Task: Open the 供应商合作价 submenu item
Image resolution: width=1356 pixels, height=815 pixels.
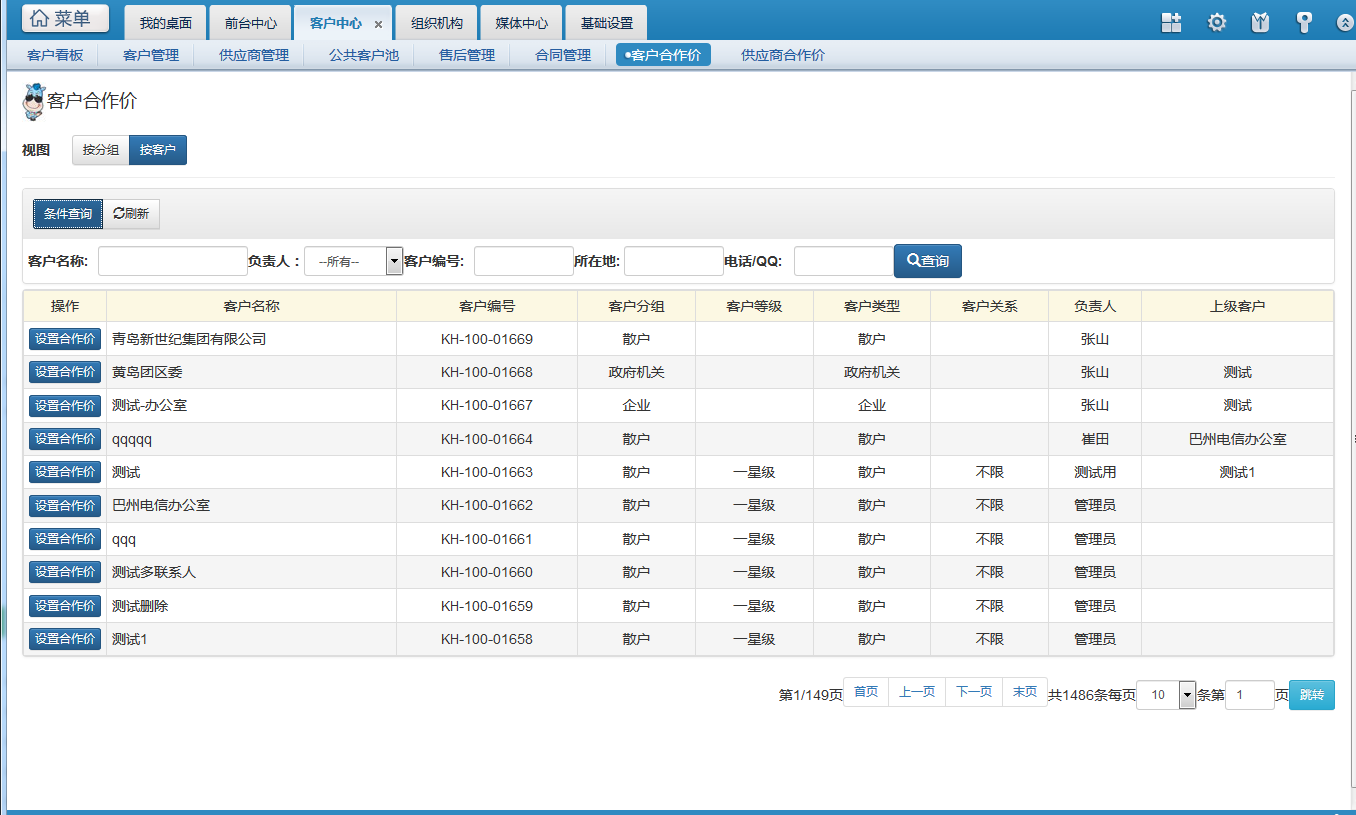Action: tap(783, 55)
